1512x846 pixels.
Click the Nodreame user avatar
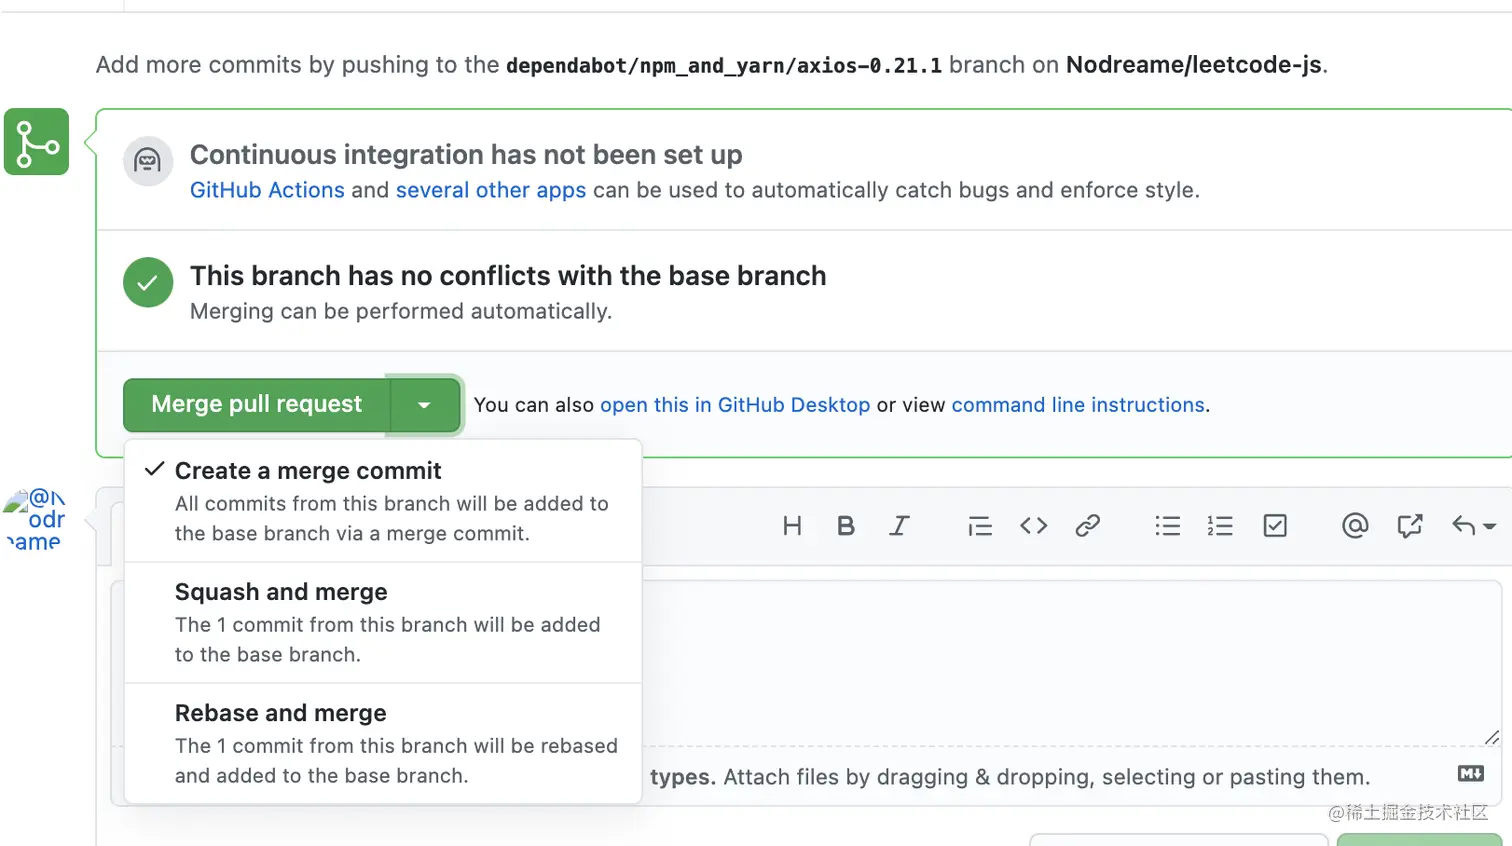point(35,520)
